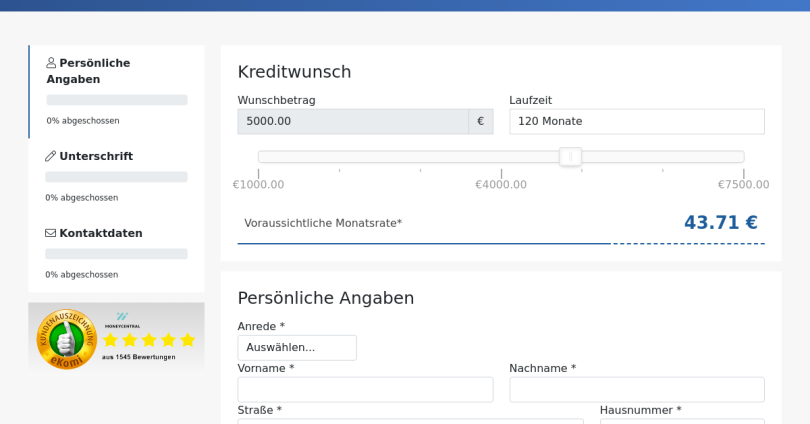Open the Laufzeit 120 Monate dropdown
810x424 pixels.
pos(636,121)
